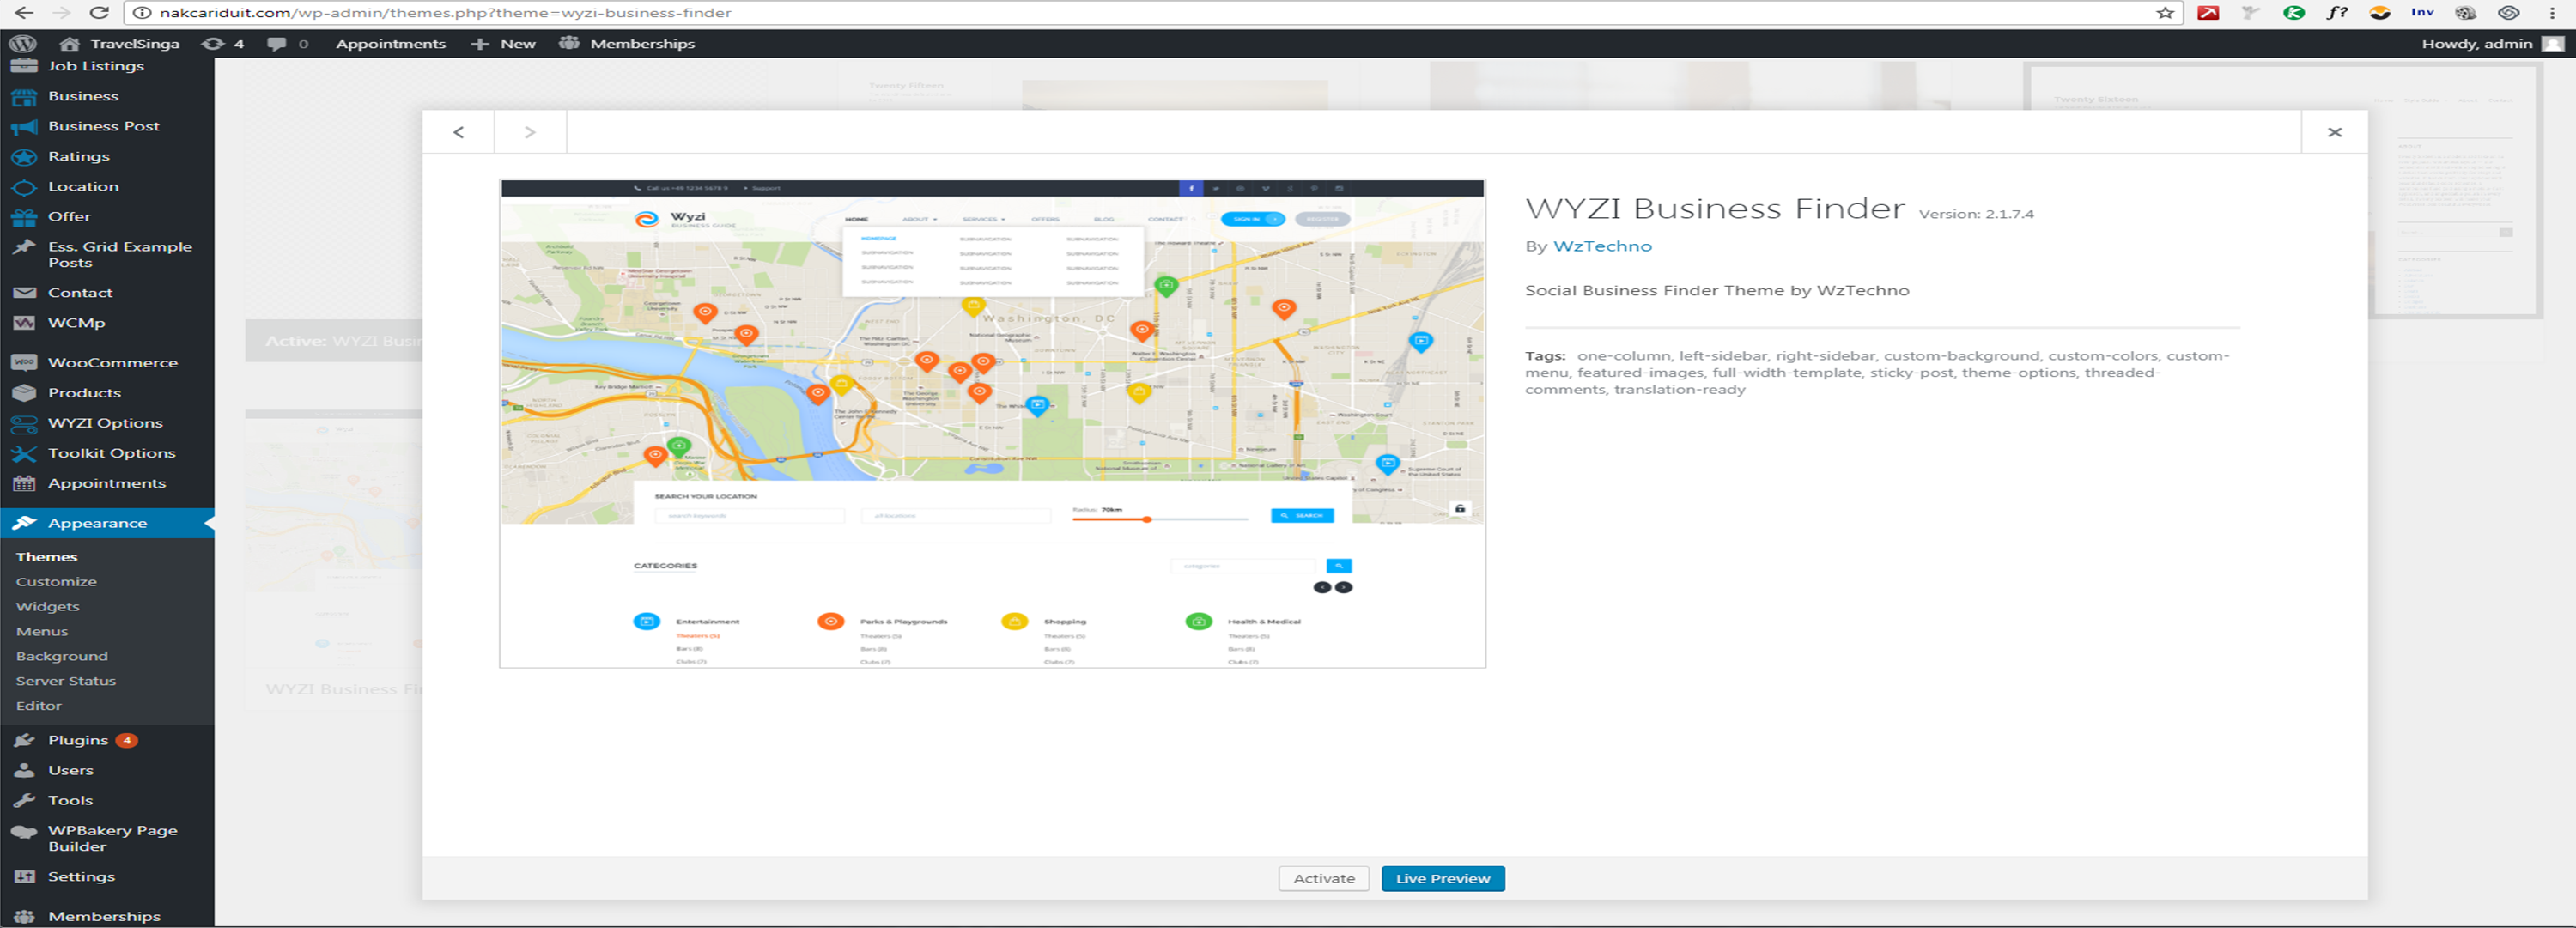Click the WordPress logo in the admin bar
Screen dimensions: 2576x928
coord(23,43)
